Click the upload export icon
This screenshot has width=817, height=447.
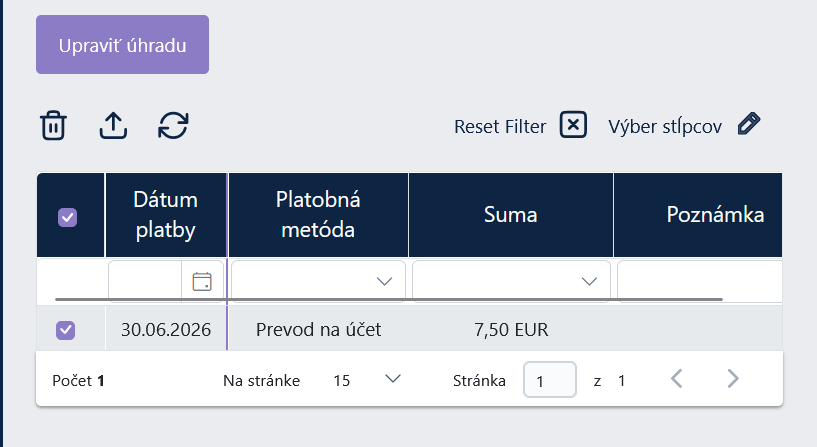click(113, 126)
